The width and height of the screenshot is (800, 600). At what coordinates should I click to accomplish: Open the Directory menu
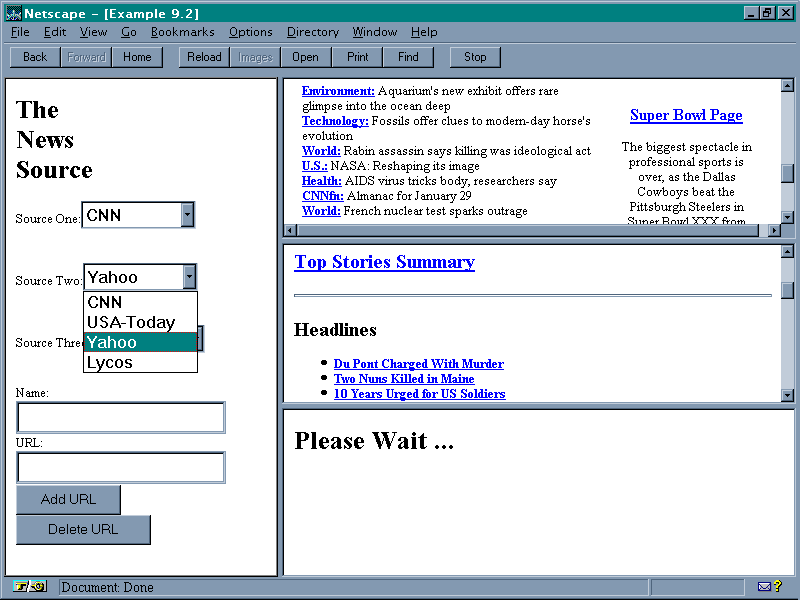tap(312, 32)
